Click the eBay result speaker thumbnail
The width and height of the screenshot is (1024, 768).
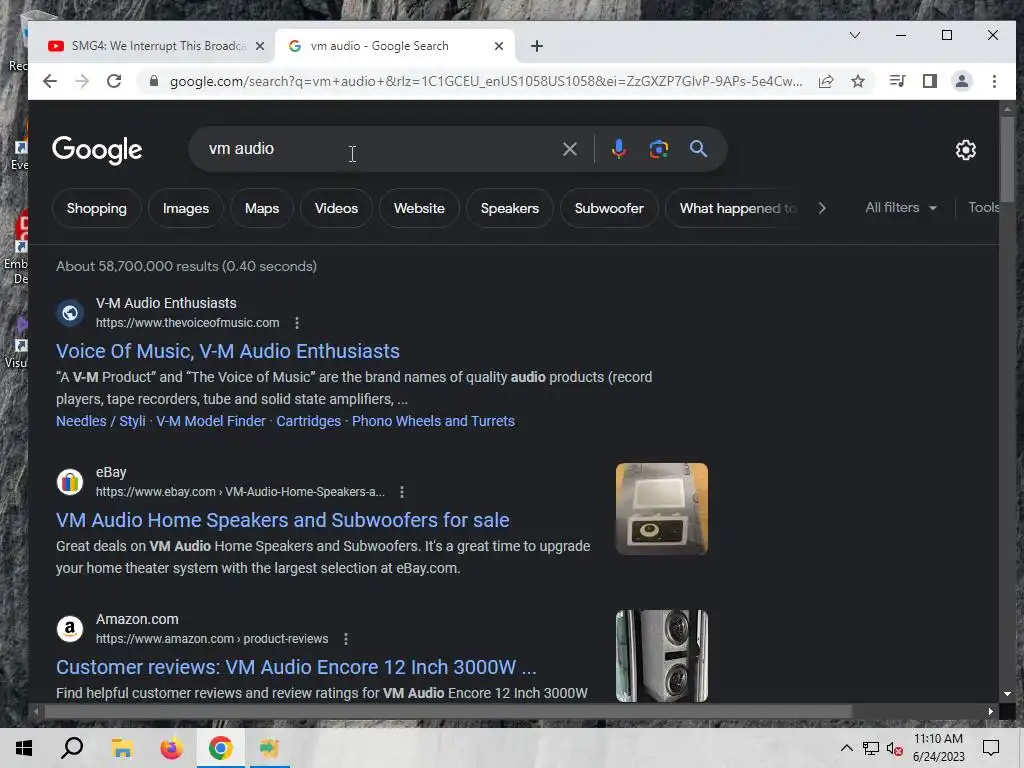coord(662,509)
